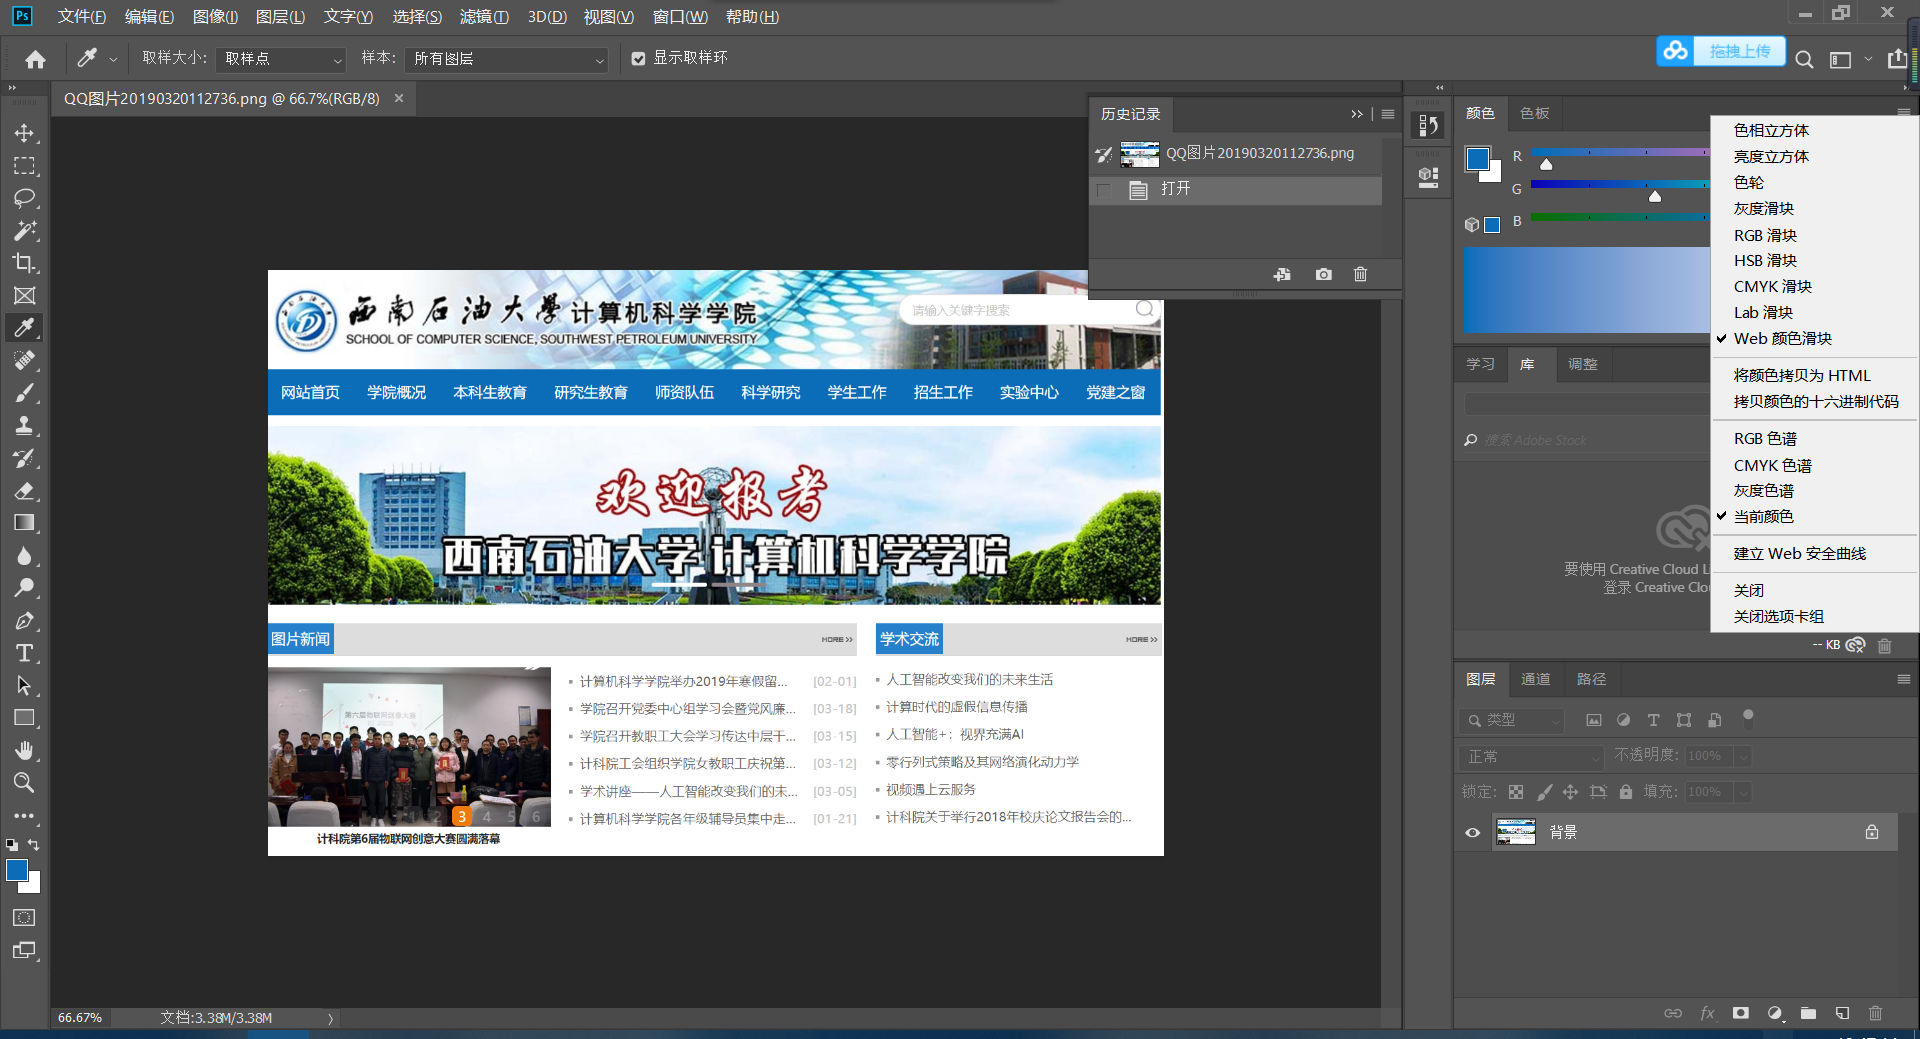1920x1039 pixels.
Task: Create new document from current state
Action: click(x=1282, y=274)
